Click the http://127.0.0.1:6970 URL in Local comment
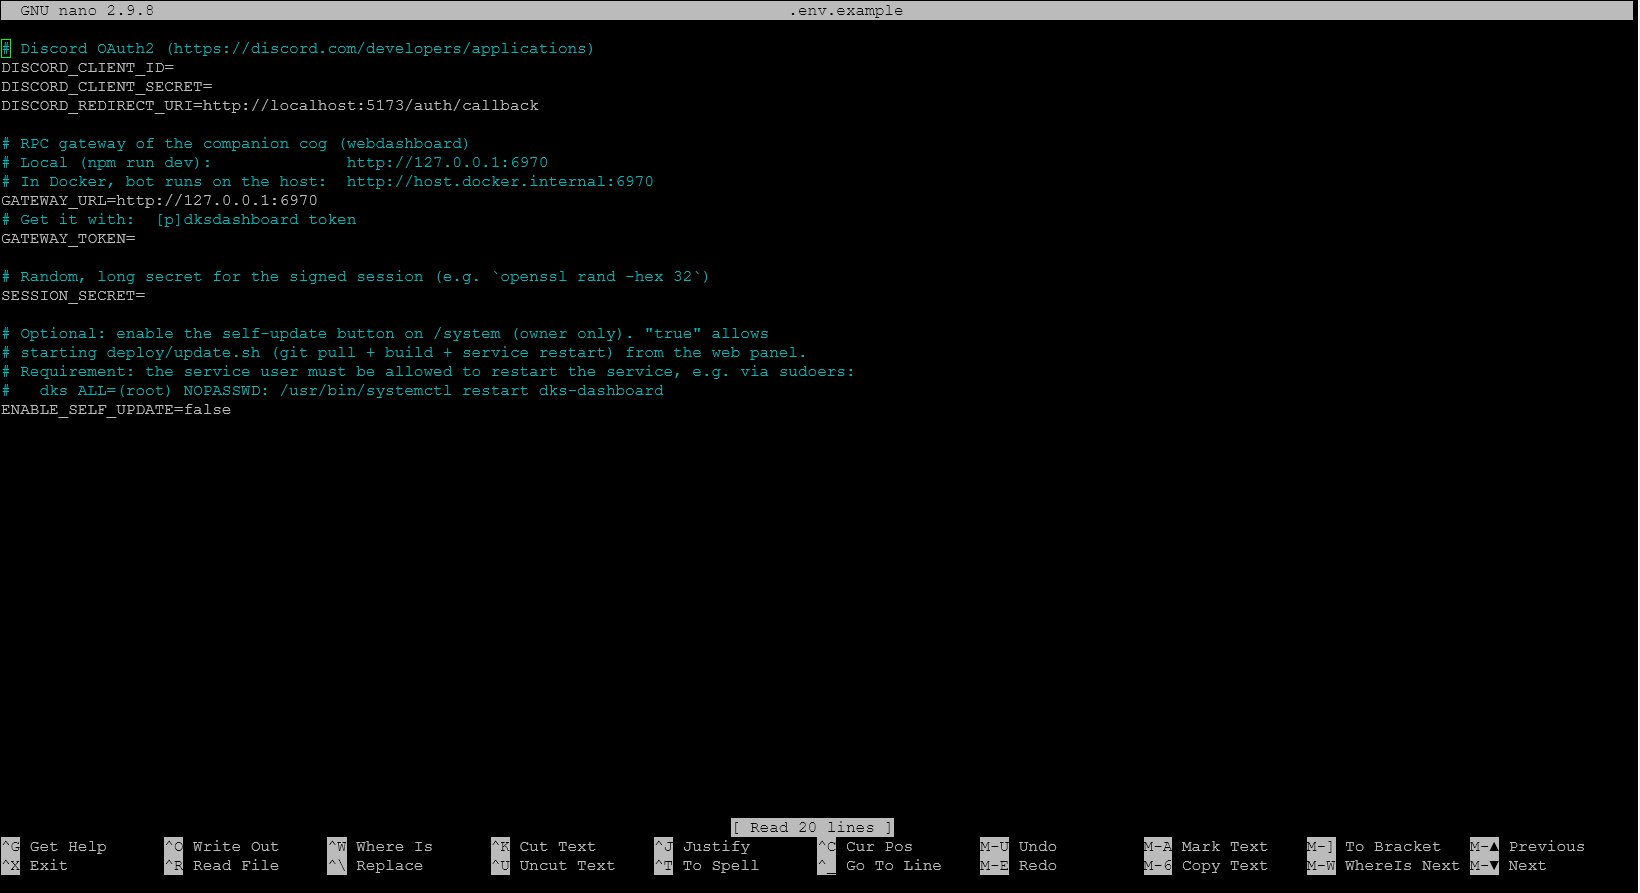The height and width of the screenshot is (893, 1640). pos(447,163)
